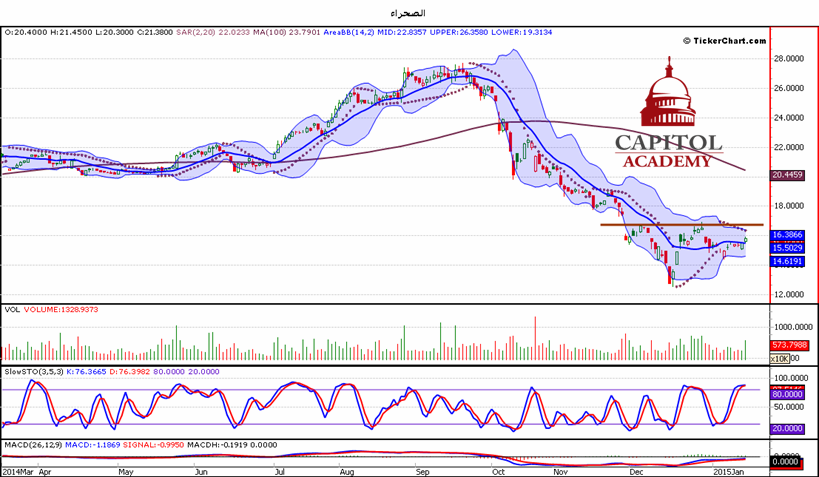Click the 20.4459 moving average price tag

(787, 175)
